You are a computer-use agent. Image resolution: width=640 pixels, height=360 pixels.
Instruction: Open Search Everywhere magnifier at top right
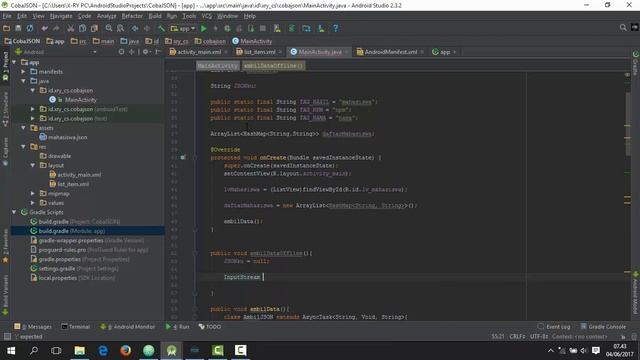623,27
